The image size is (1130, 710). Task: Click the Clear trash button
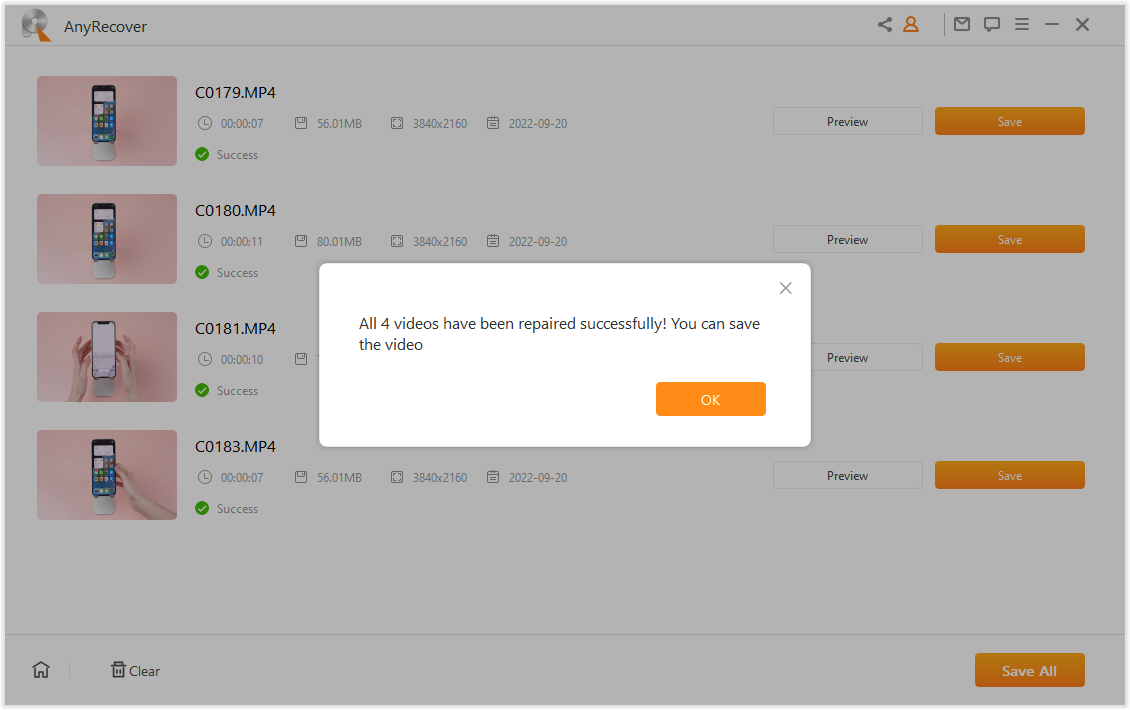[x=135, y=670]
